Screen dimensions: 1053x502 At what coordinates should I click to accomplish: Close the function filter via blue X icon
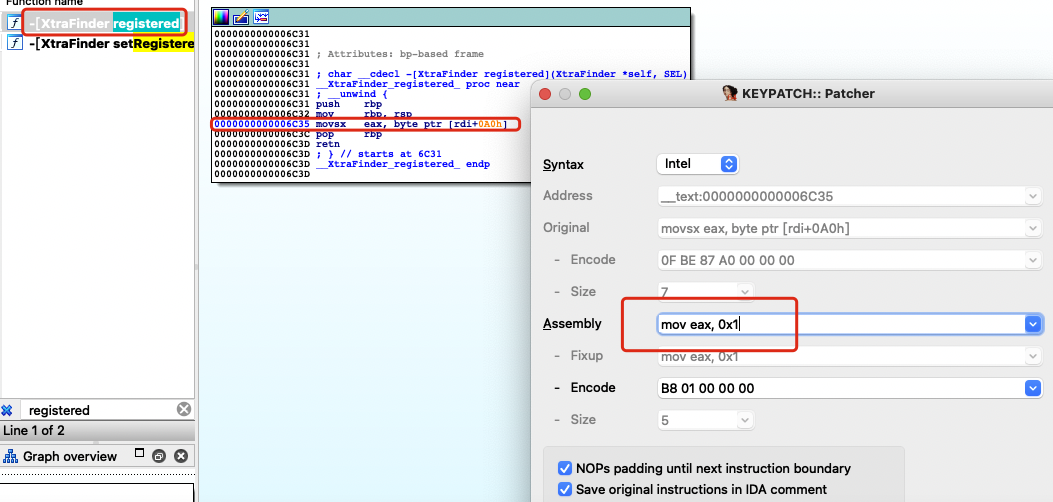coord(7,410)
